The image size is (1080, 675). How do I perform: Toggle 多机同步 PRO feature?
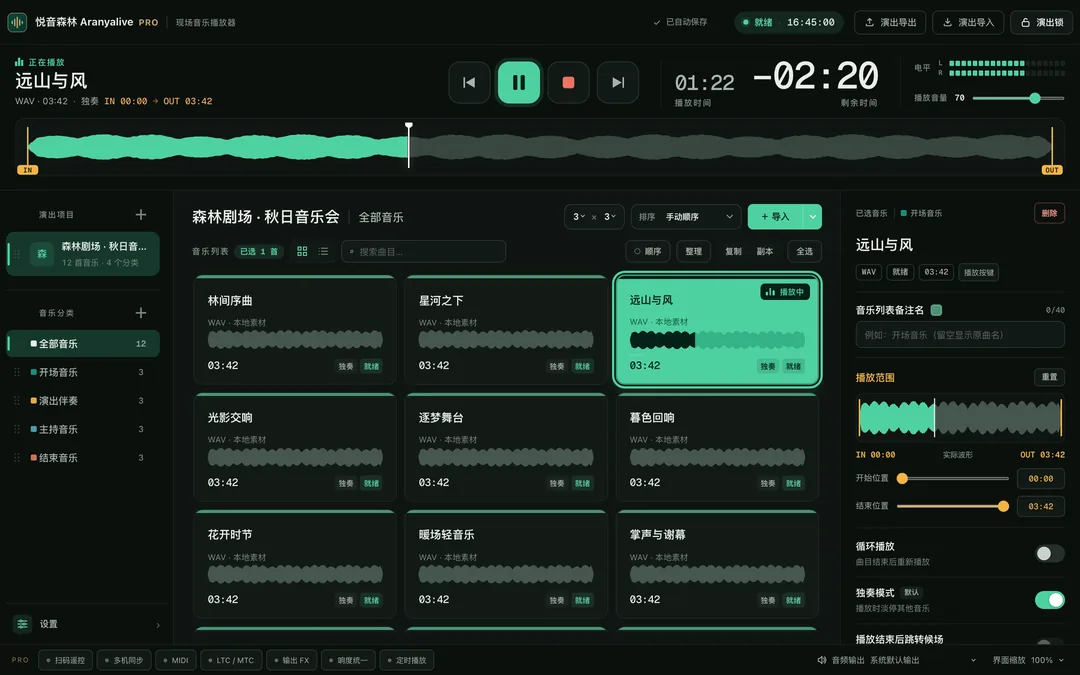124,660
